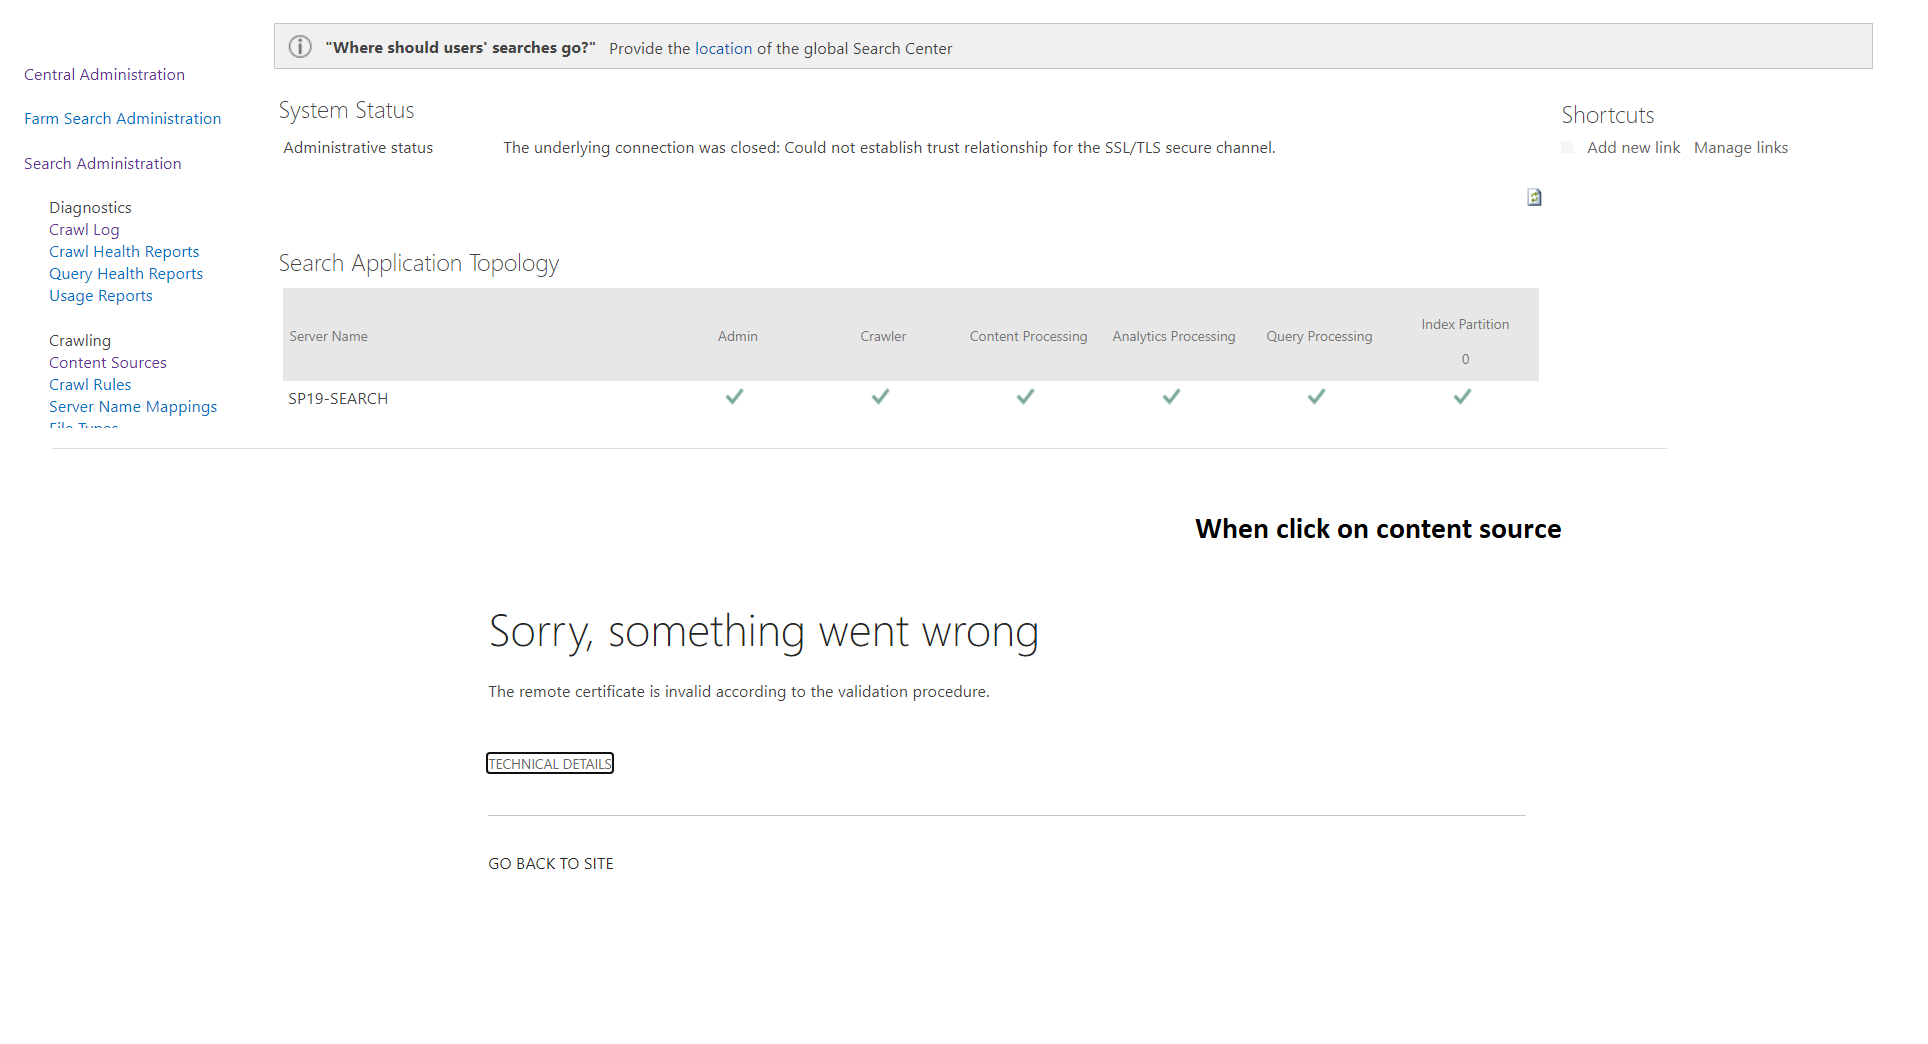Screen dimensions: 1928x1044
Task: Click the Admin checkmark for SP19-SEARCH
Action: pos(735,397)
